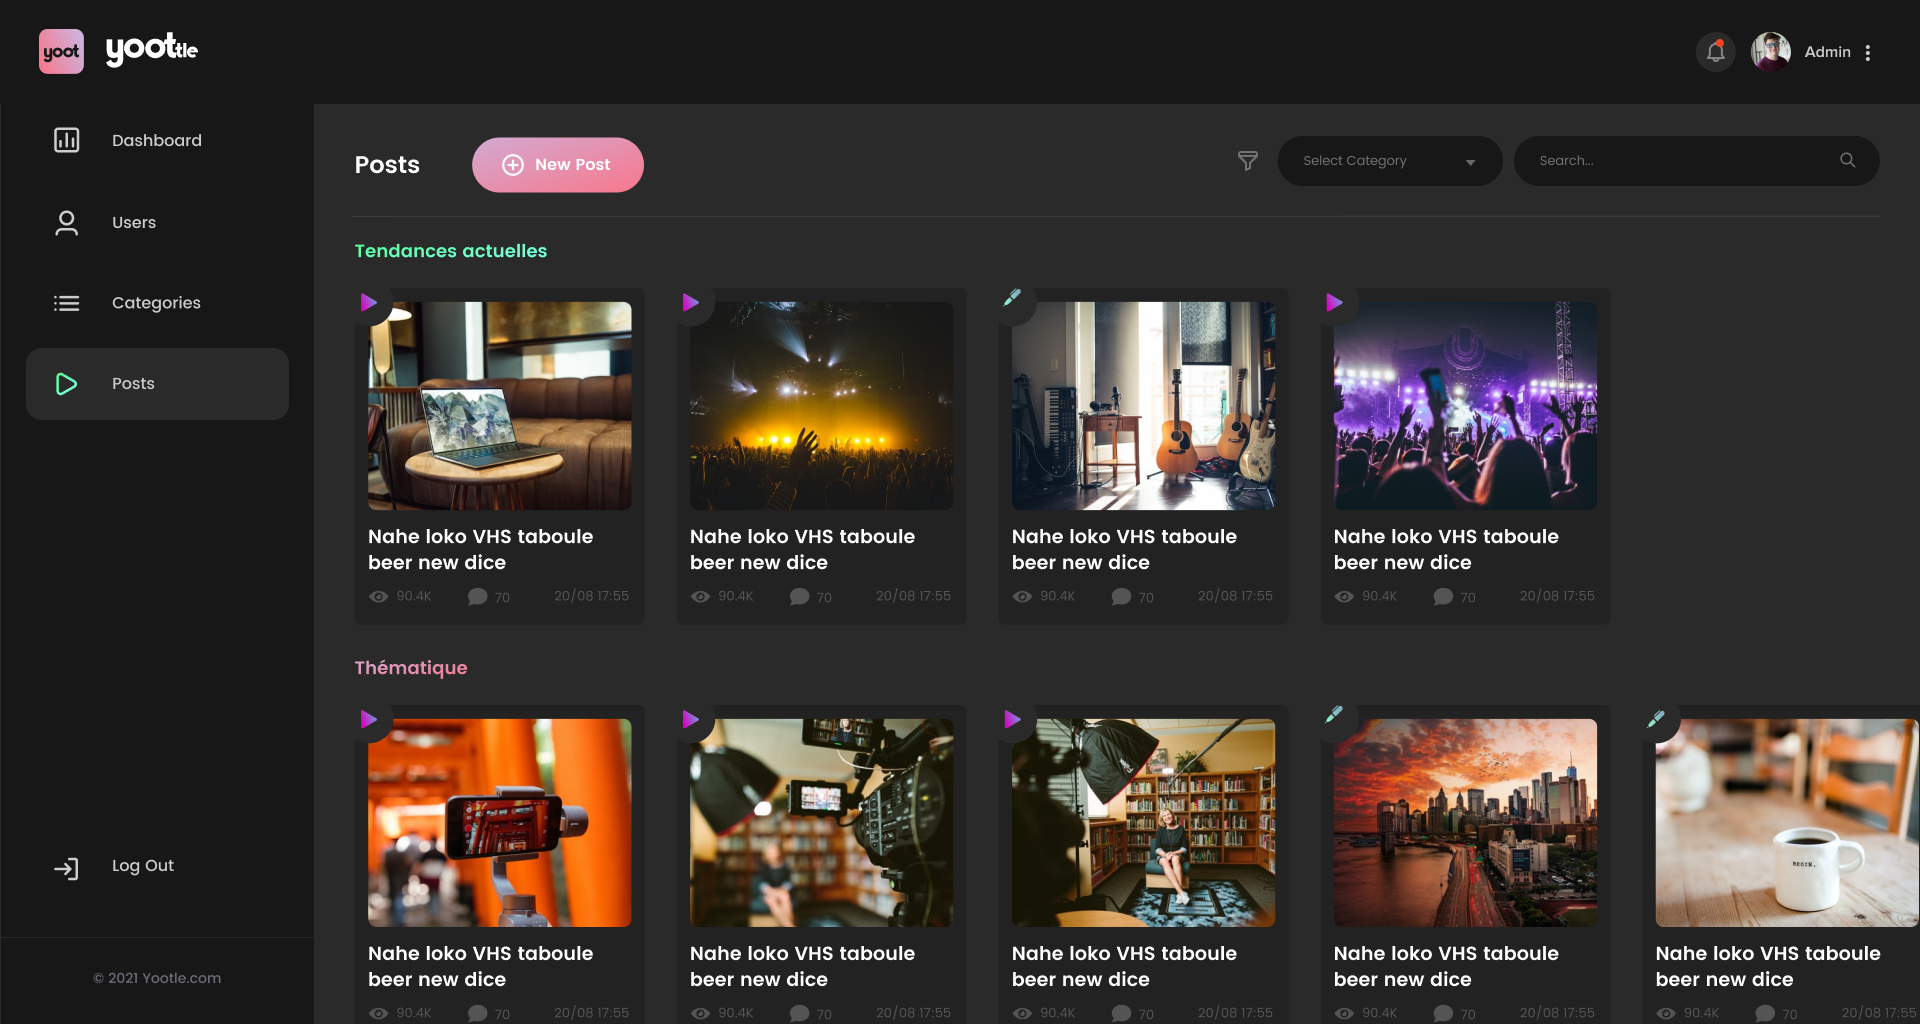Viewport: 1920px width, 1024px height.
Task: Click the yoot logo icon
Action: [x=61, y=52]
